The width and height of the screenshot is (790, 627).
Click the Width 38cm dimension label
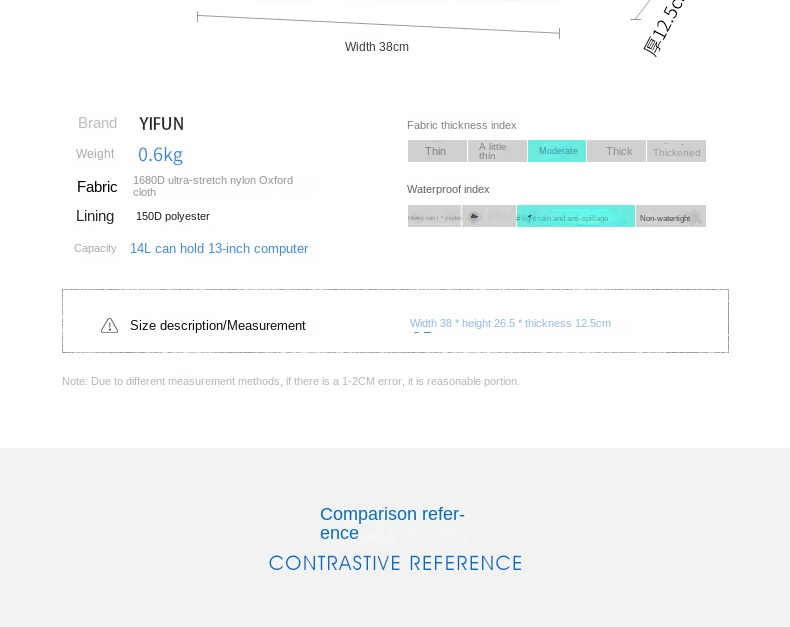click(x=377, y=47)
